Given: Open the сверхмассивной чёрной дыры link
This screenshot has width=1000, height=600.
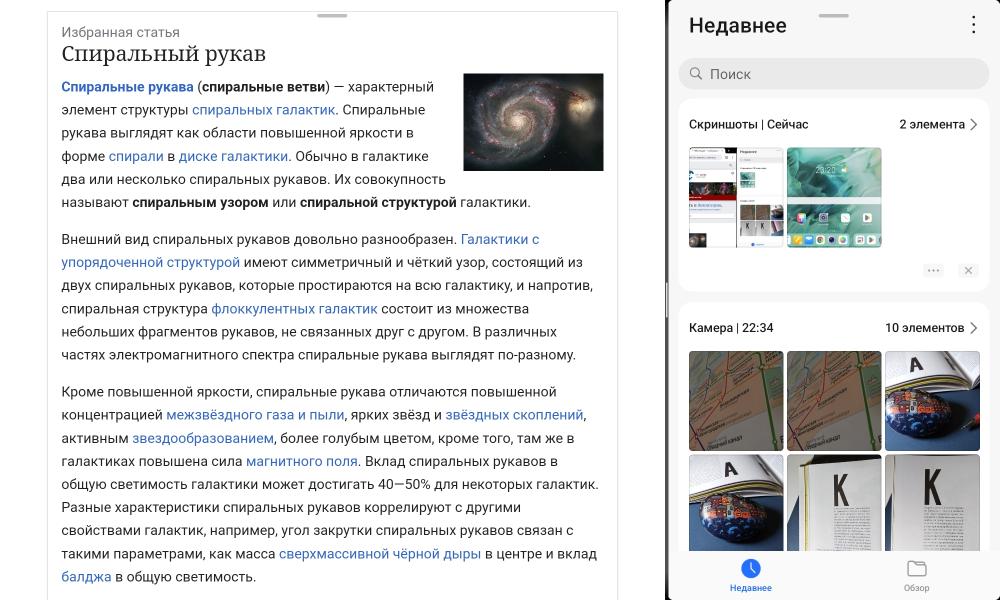Looking at the screenshot, I should click(x=380, y=553).
